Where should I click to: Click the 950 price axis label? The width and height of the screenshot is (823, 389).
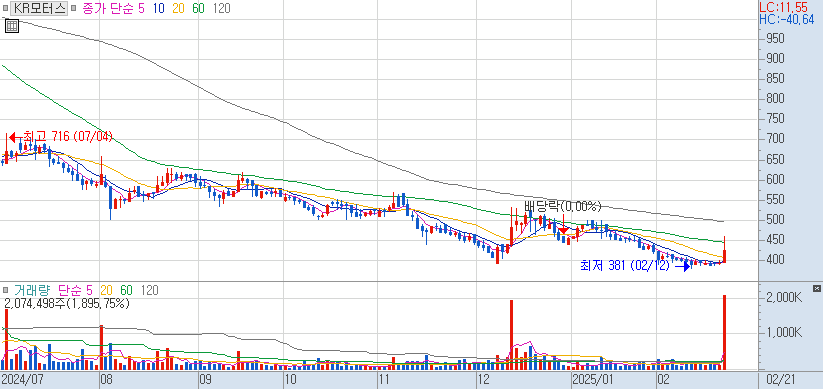(x=776, y=39)
